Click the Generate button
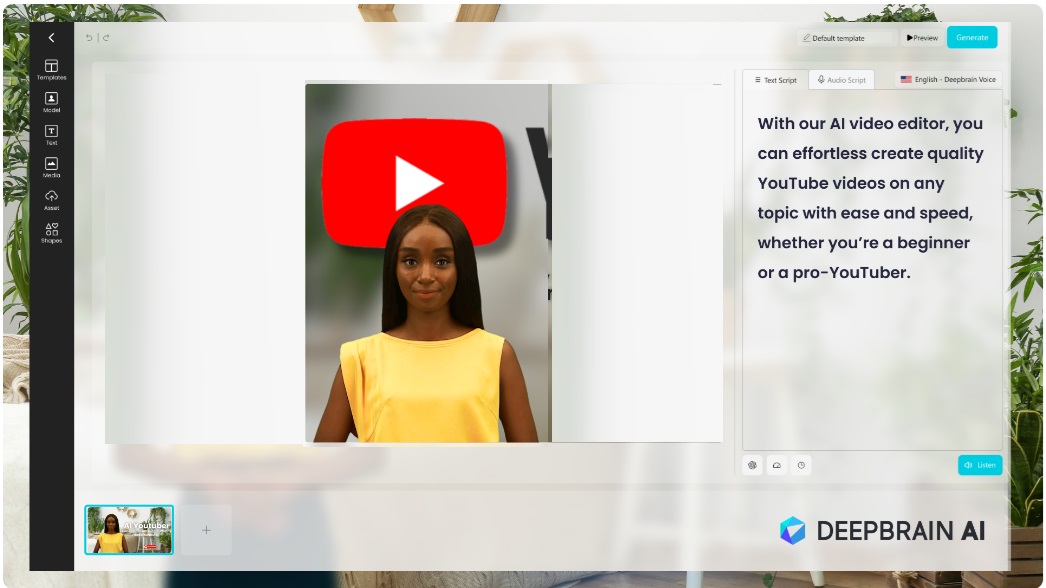The width and height of the screenshot is (1046, 588). tap(972, 37)
